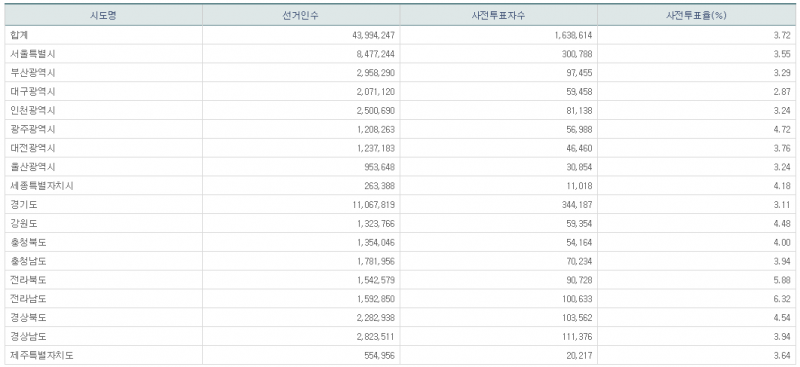Click the 4.72 turnout cell
Image resolution: width=800 pixels, height=367 pixels.
(x=783, y=130)
